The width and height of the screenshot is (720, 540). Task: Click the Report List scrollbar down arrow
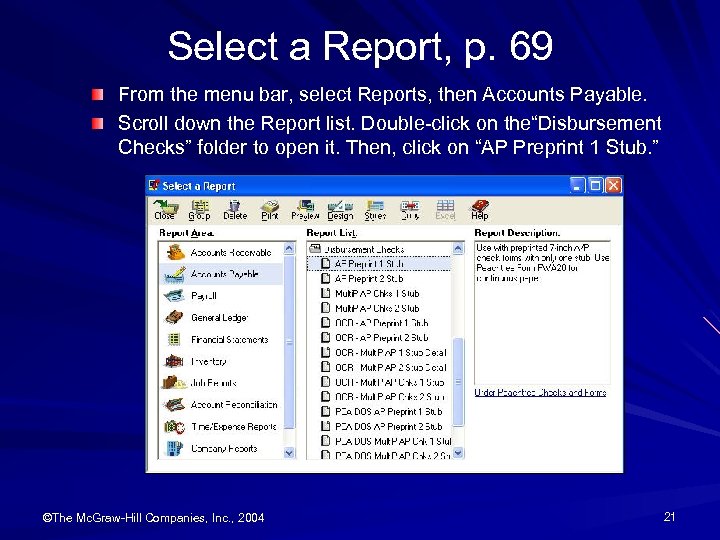click(458, 453)
